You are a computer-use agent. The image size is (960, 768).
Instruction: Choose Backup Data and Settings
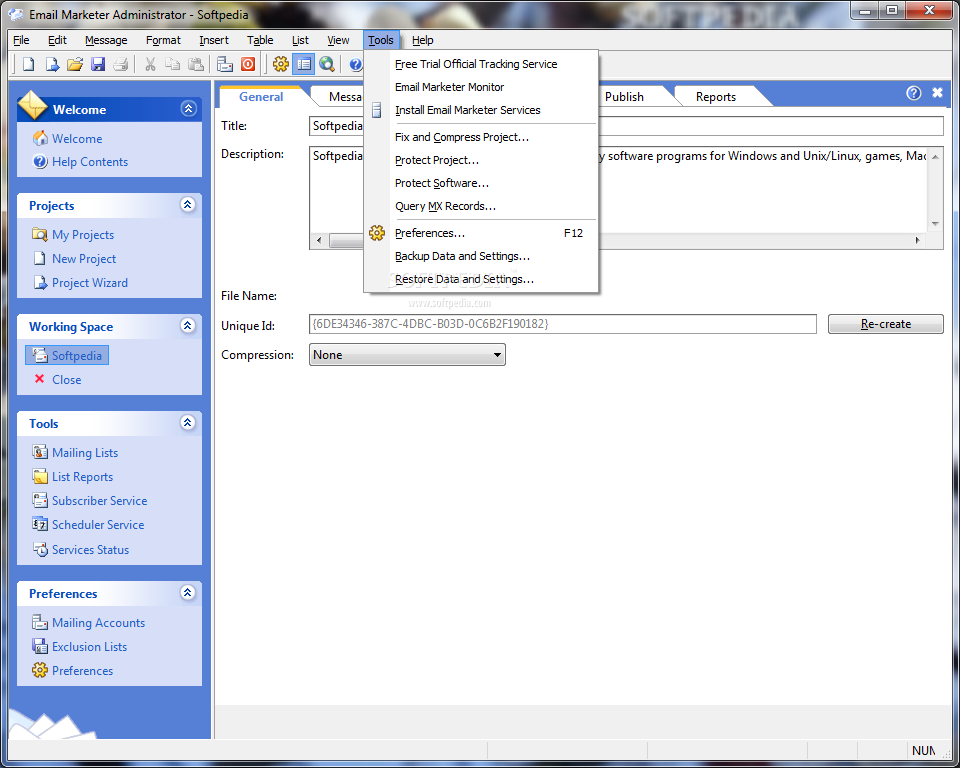pos(481,256)
